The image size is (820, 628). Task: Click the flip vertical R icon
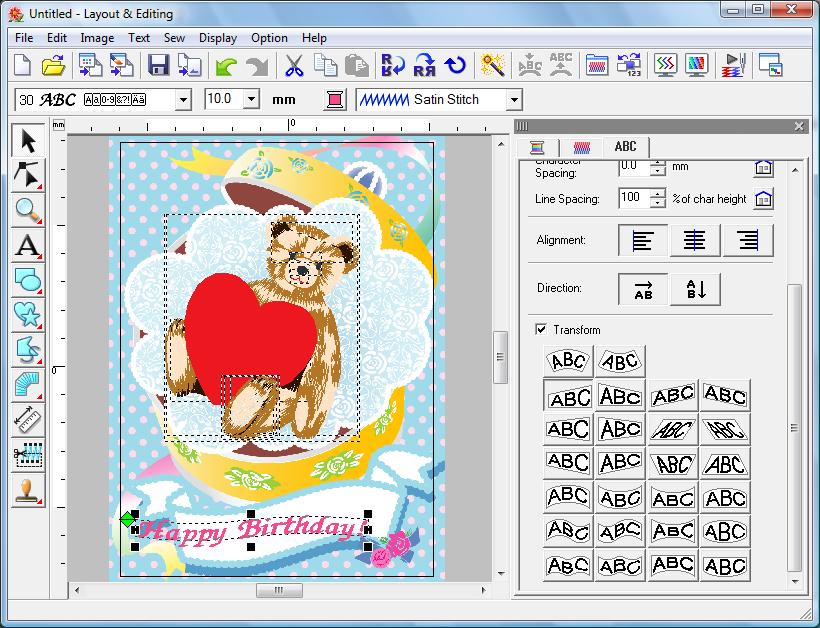(x=392, y=66)
